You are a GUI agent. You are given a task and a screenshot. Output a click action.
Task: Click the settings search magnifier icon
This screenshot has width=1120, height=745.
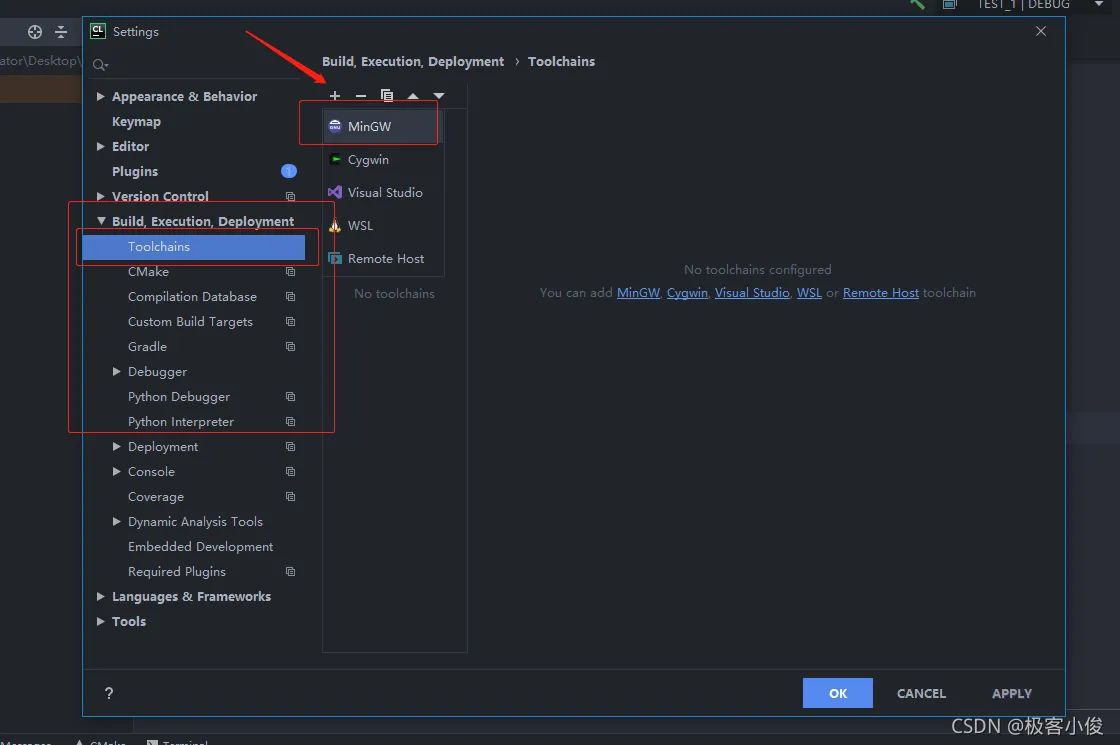(x=100, y=65)
